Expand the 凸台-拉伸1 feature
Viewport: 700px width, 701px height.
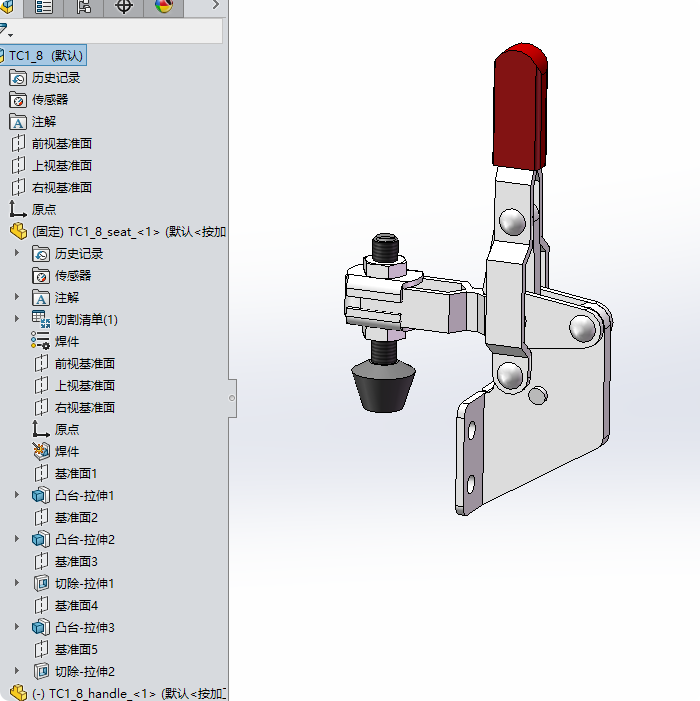point(17,494)
